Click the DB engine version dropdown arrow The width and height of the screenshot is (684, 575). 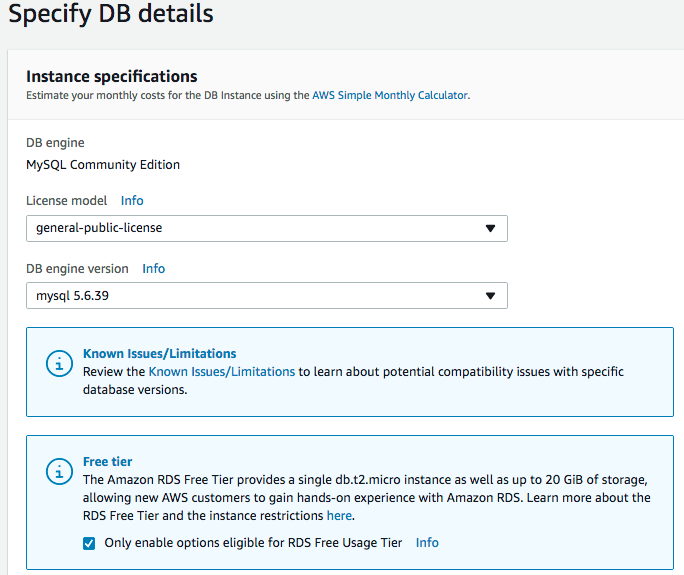[490, 296]
